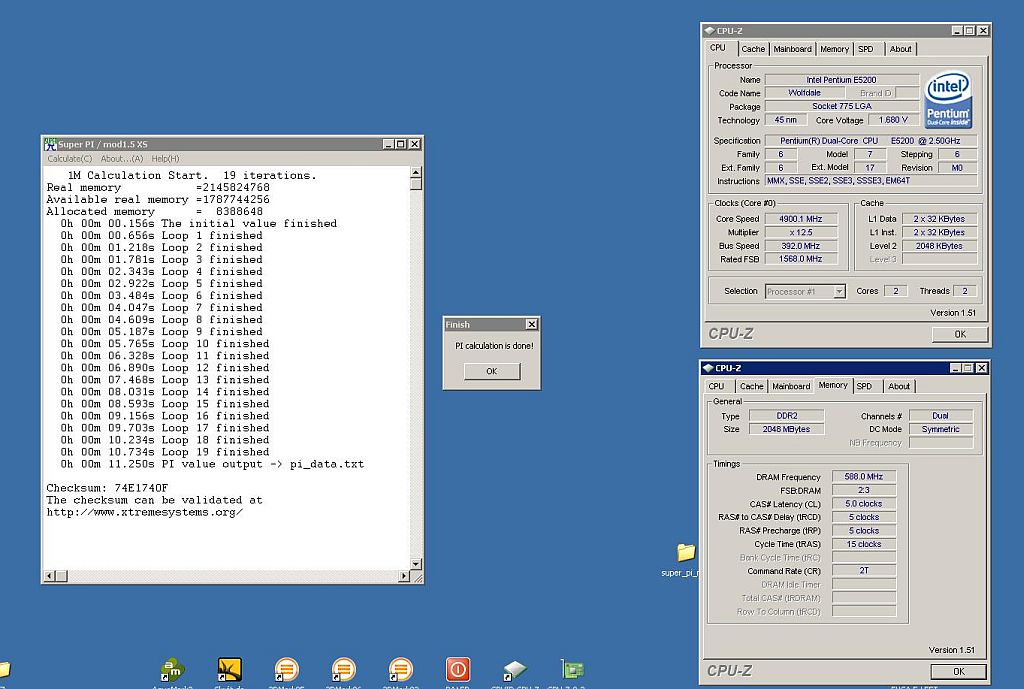Click the Intel Pentium logo in CPU-Z
The height and width of the screenshot is (689, 1024).
pyautogui.click(x=949, y=100)
